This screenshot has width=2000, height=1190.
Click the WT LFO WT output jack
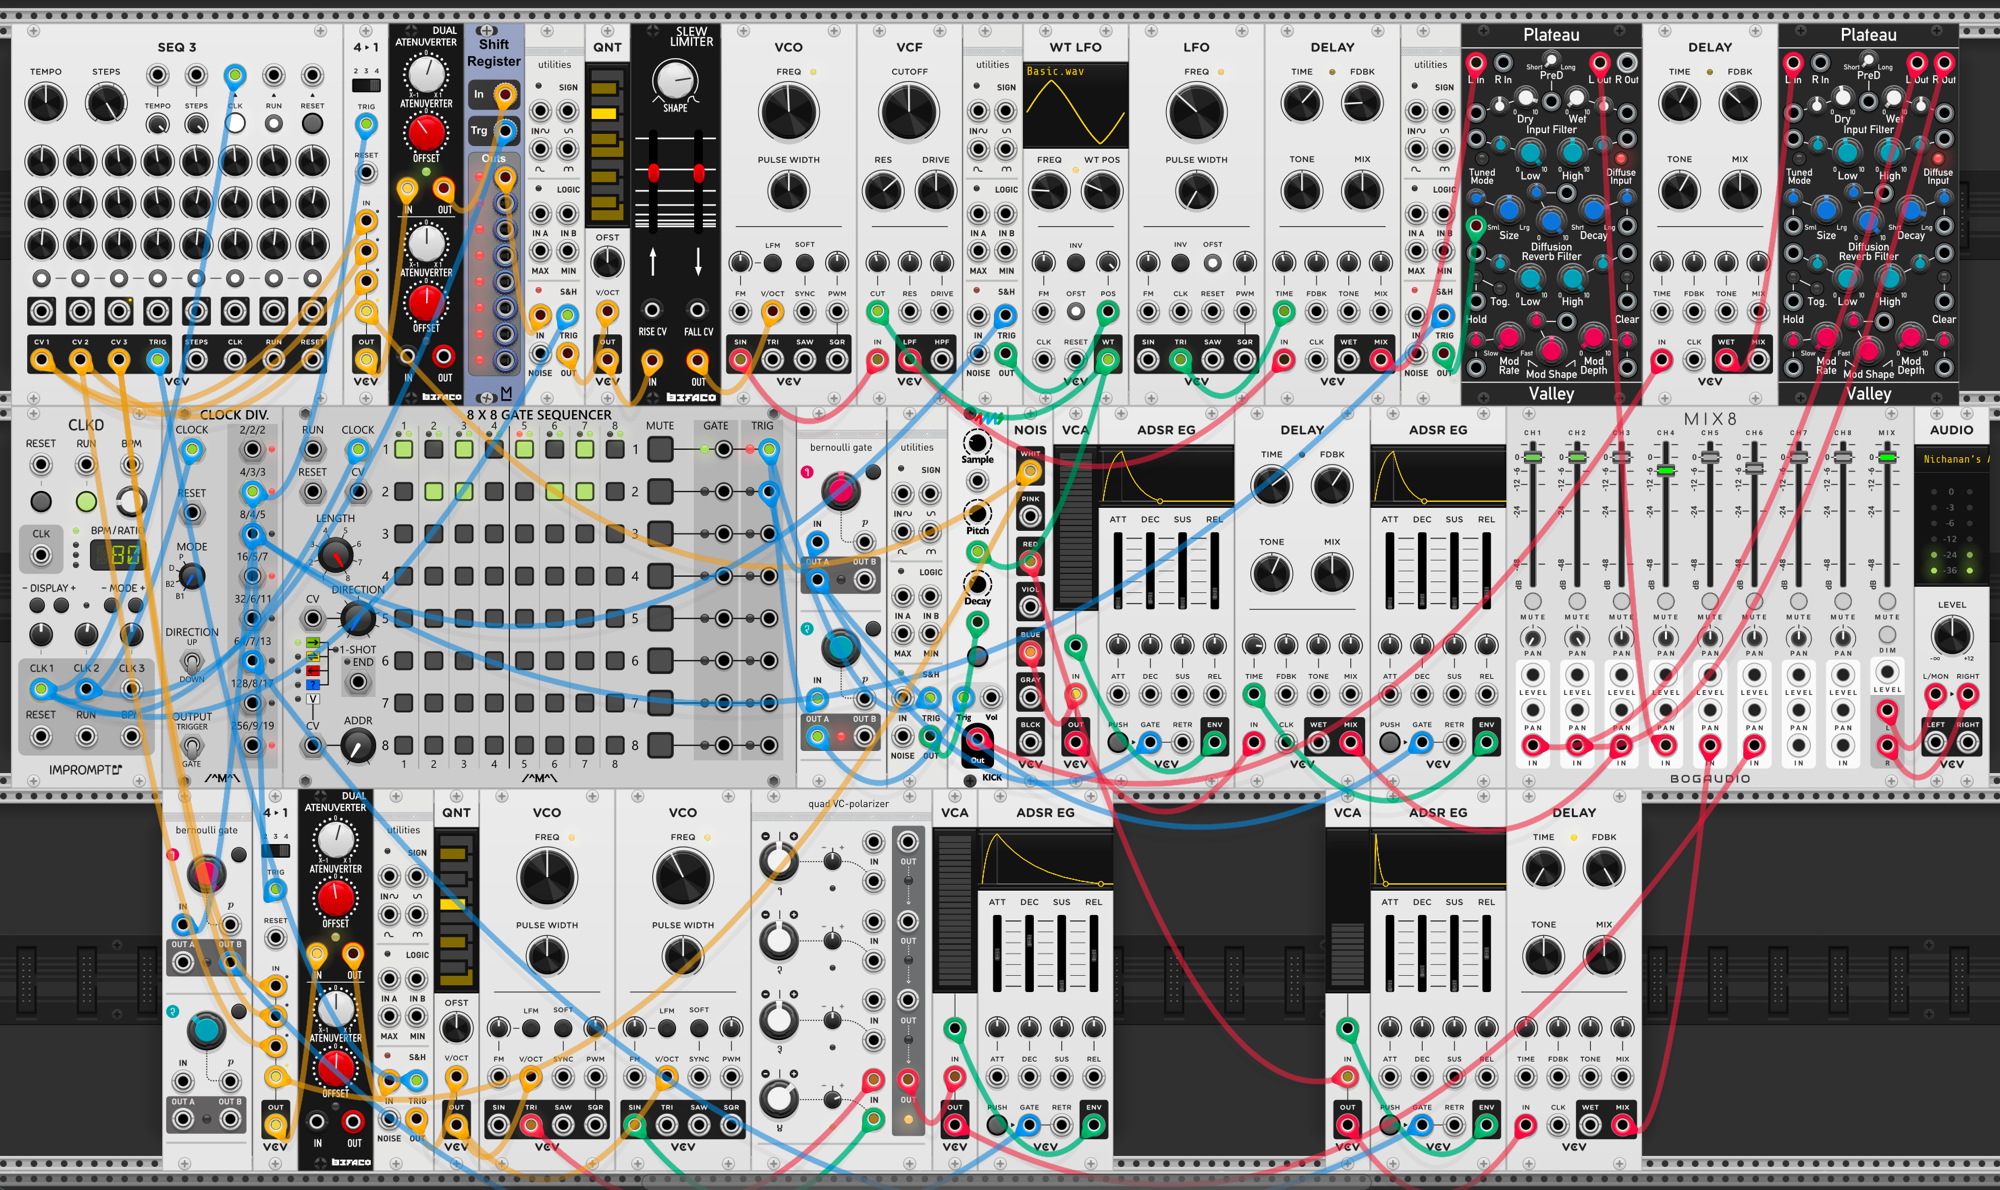click(1108, 359)
